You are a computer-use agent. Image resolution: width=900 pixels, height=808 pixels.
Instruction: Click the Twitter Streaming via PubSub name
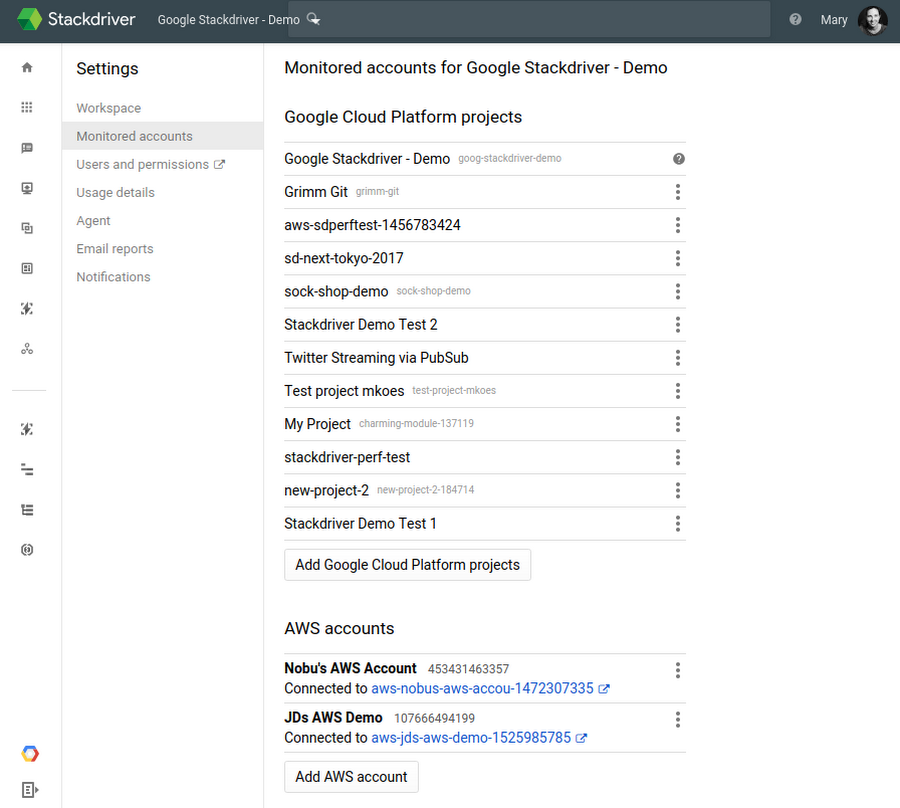[x=377, y=358]
